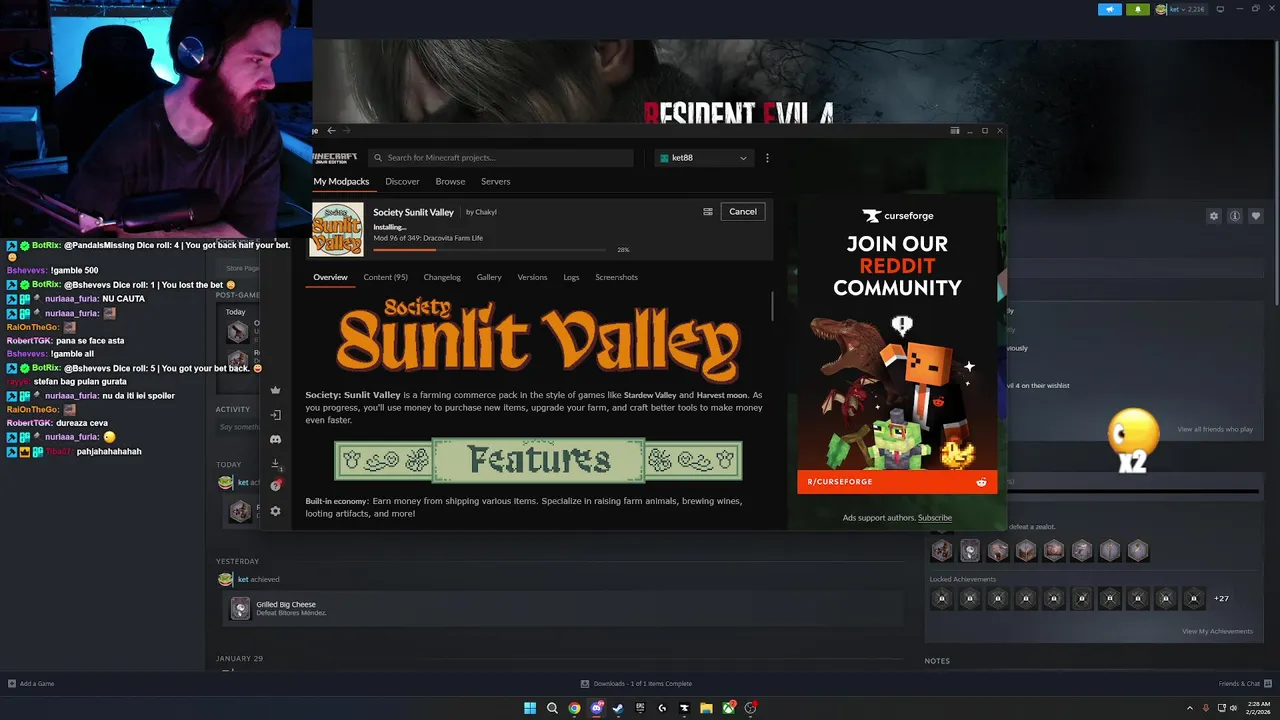The image size is (1280, 720).
Task: Open View My Achievements in Steam
Action: tap(1217, 631)
